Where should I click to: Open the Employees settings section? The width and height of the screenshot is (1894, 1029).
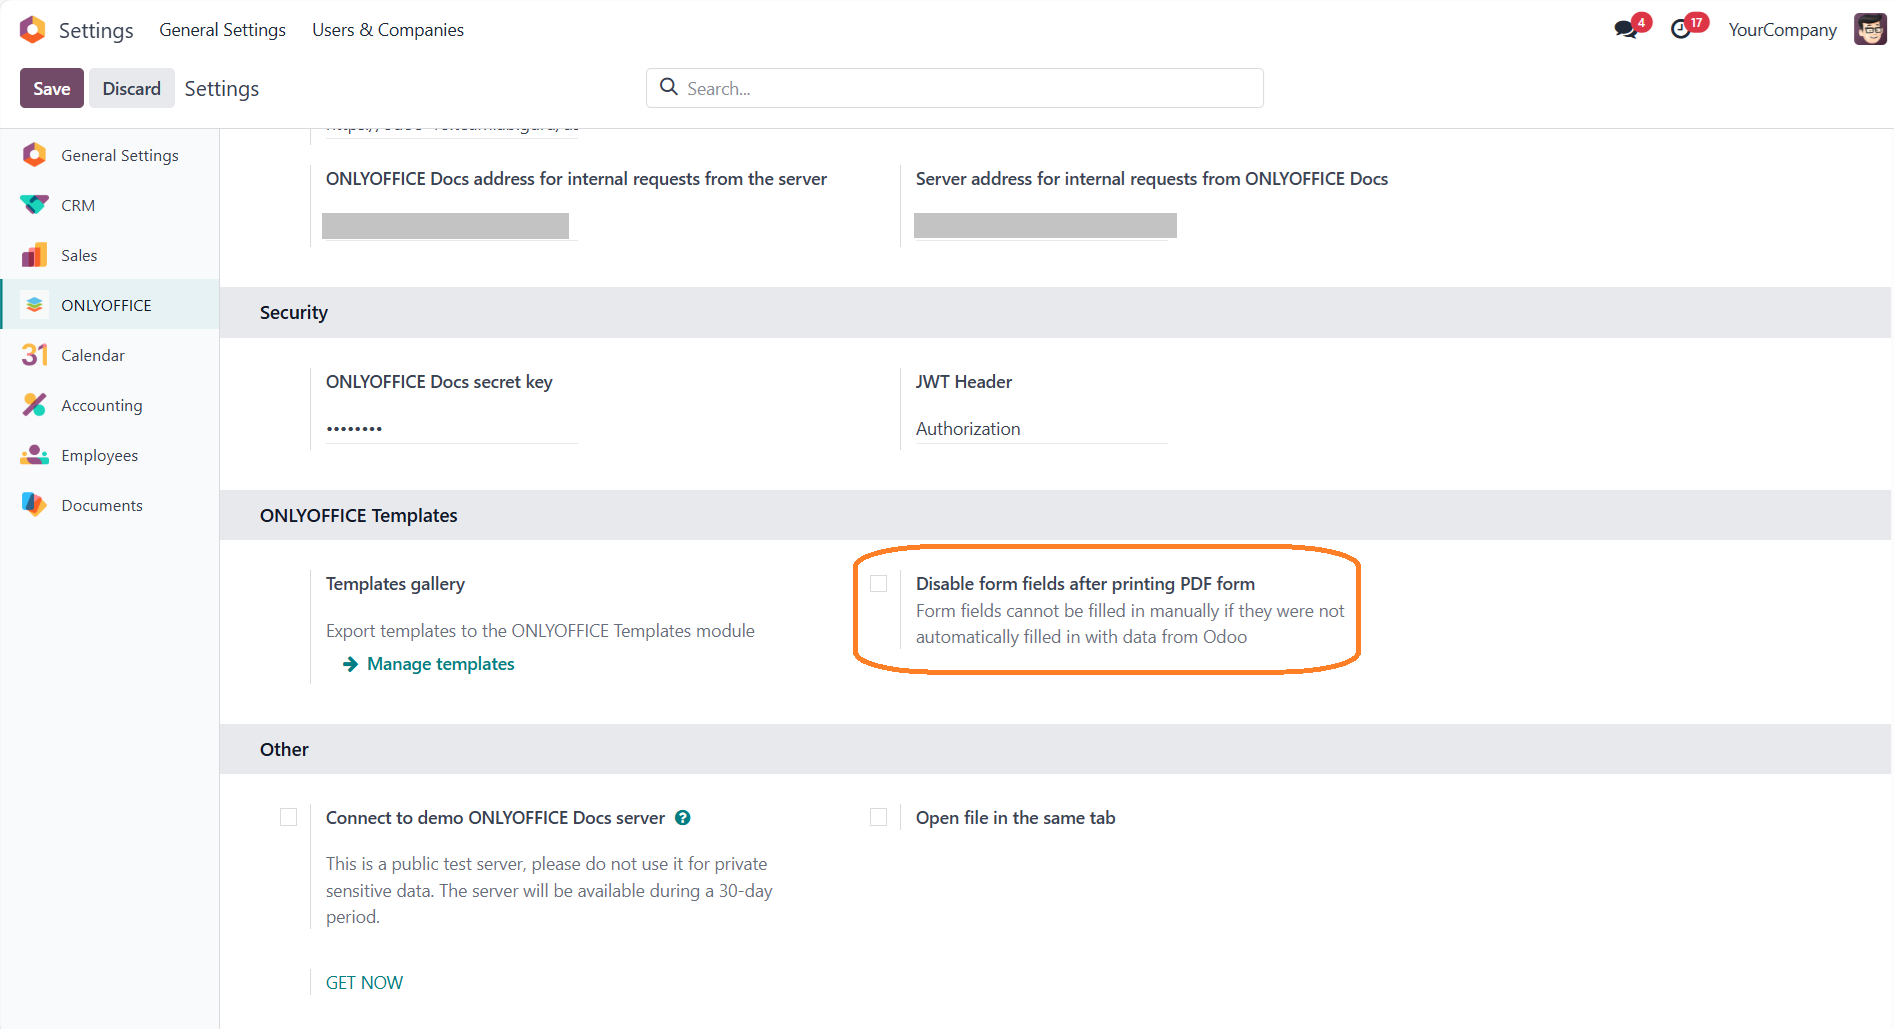pyautogui.click(x=99, y=454)
